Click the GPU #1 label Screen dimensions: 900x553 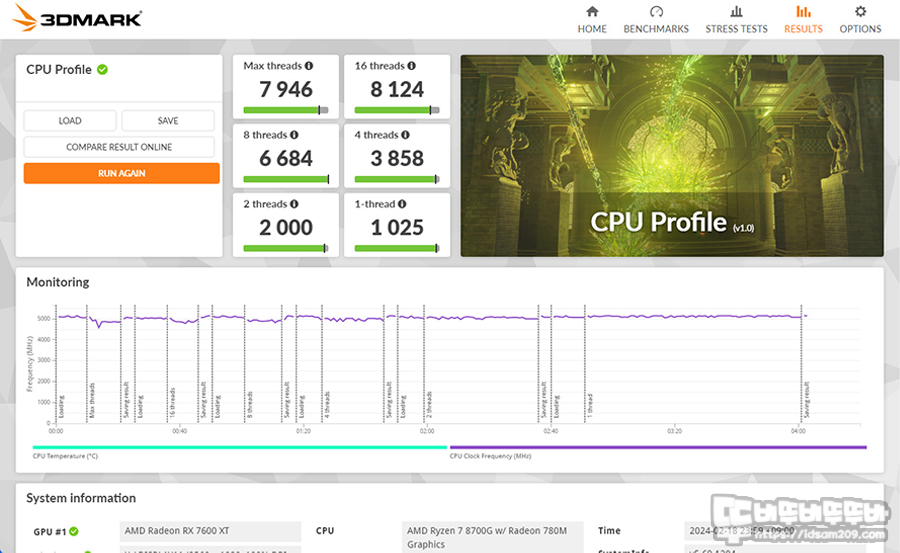pyautogui.click(x=50, y=532)
